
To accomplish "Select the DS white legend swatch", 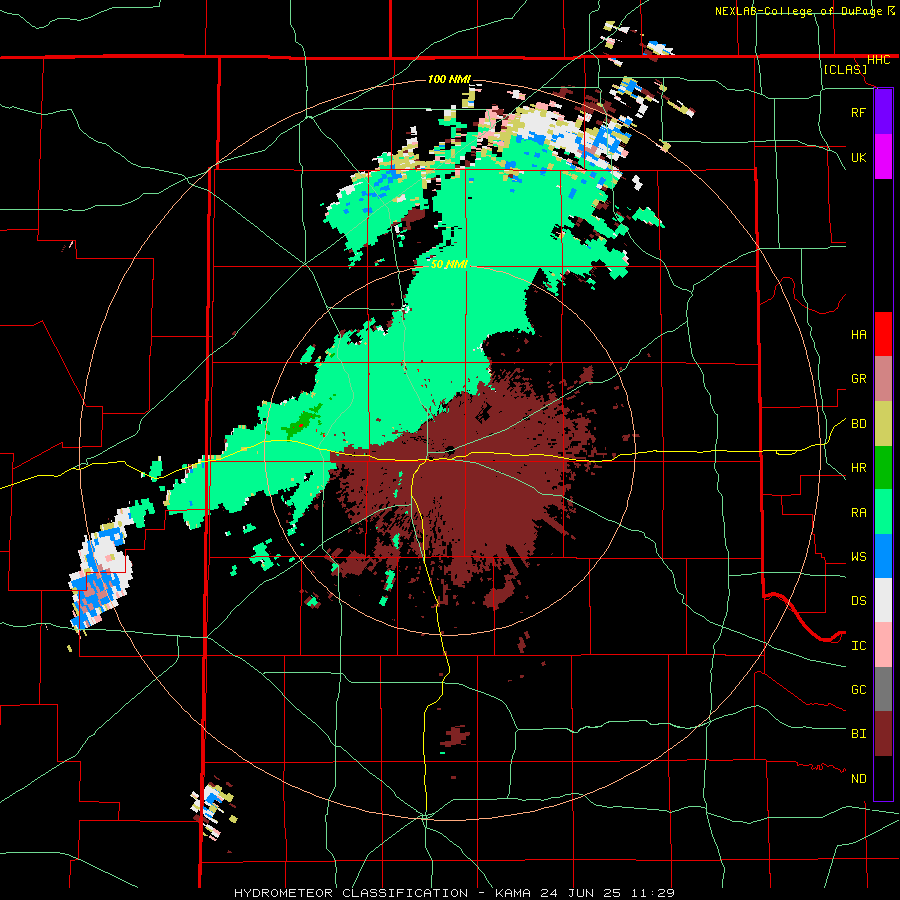I will coord(883,600).
